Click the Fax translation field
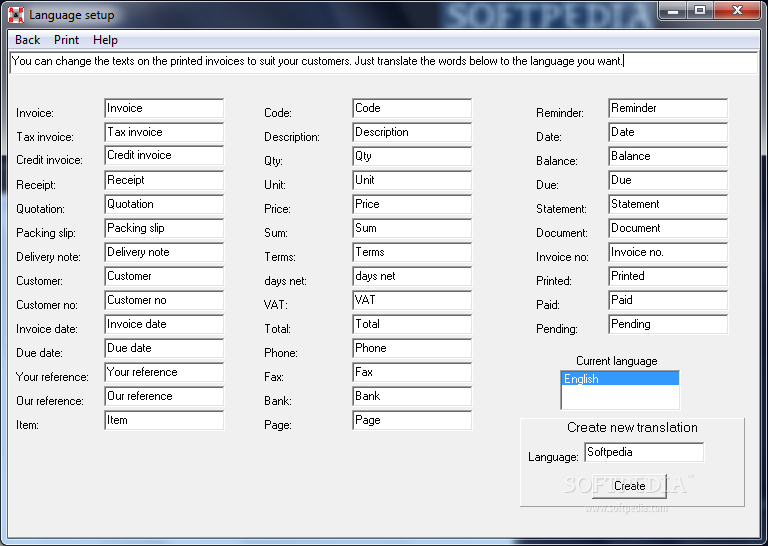This screenshot has height=546, width=768. (412, 372)
